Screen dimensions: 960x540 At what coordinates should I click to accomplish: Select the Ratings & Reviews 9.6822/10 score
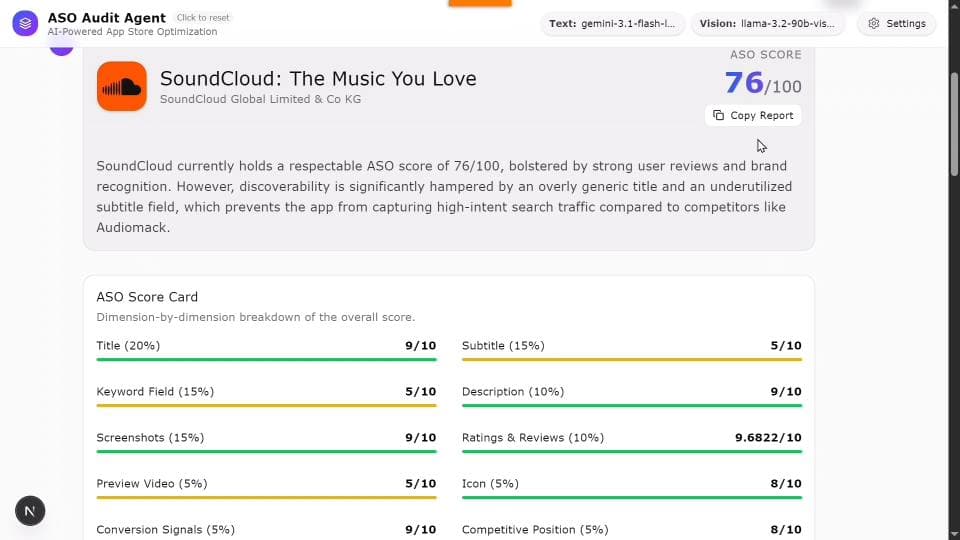click(768, 438)
